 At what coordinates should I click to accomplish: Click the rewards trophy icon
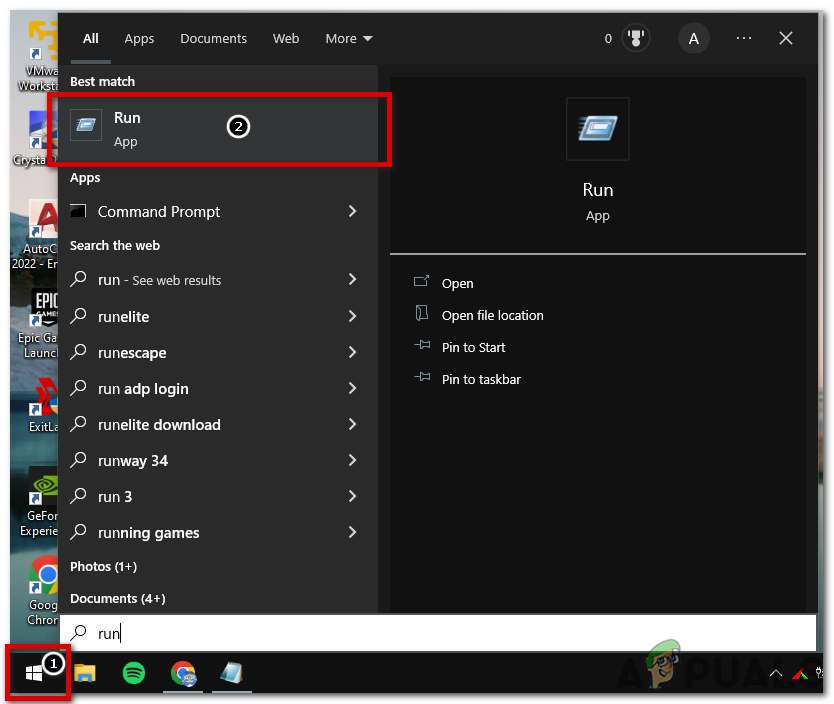636,38
